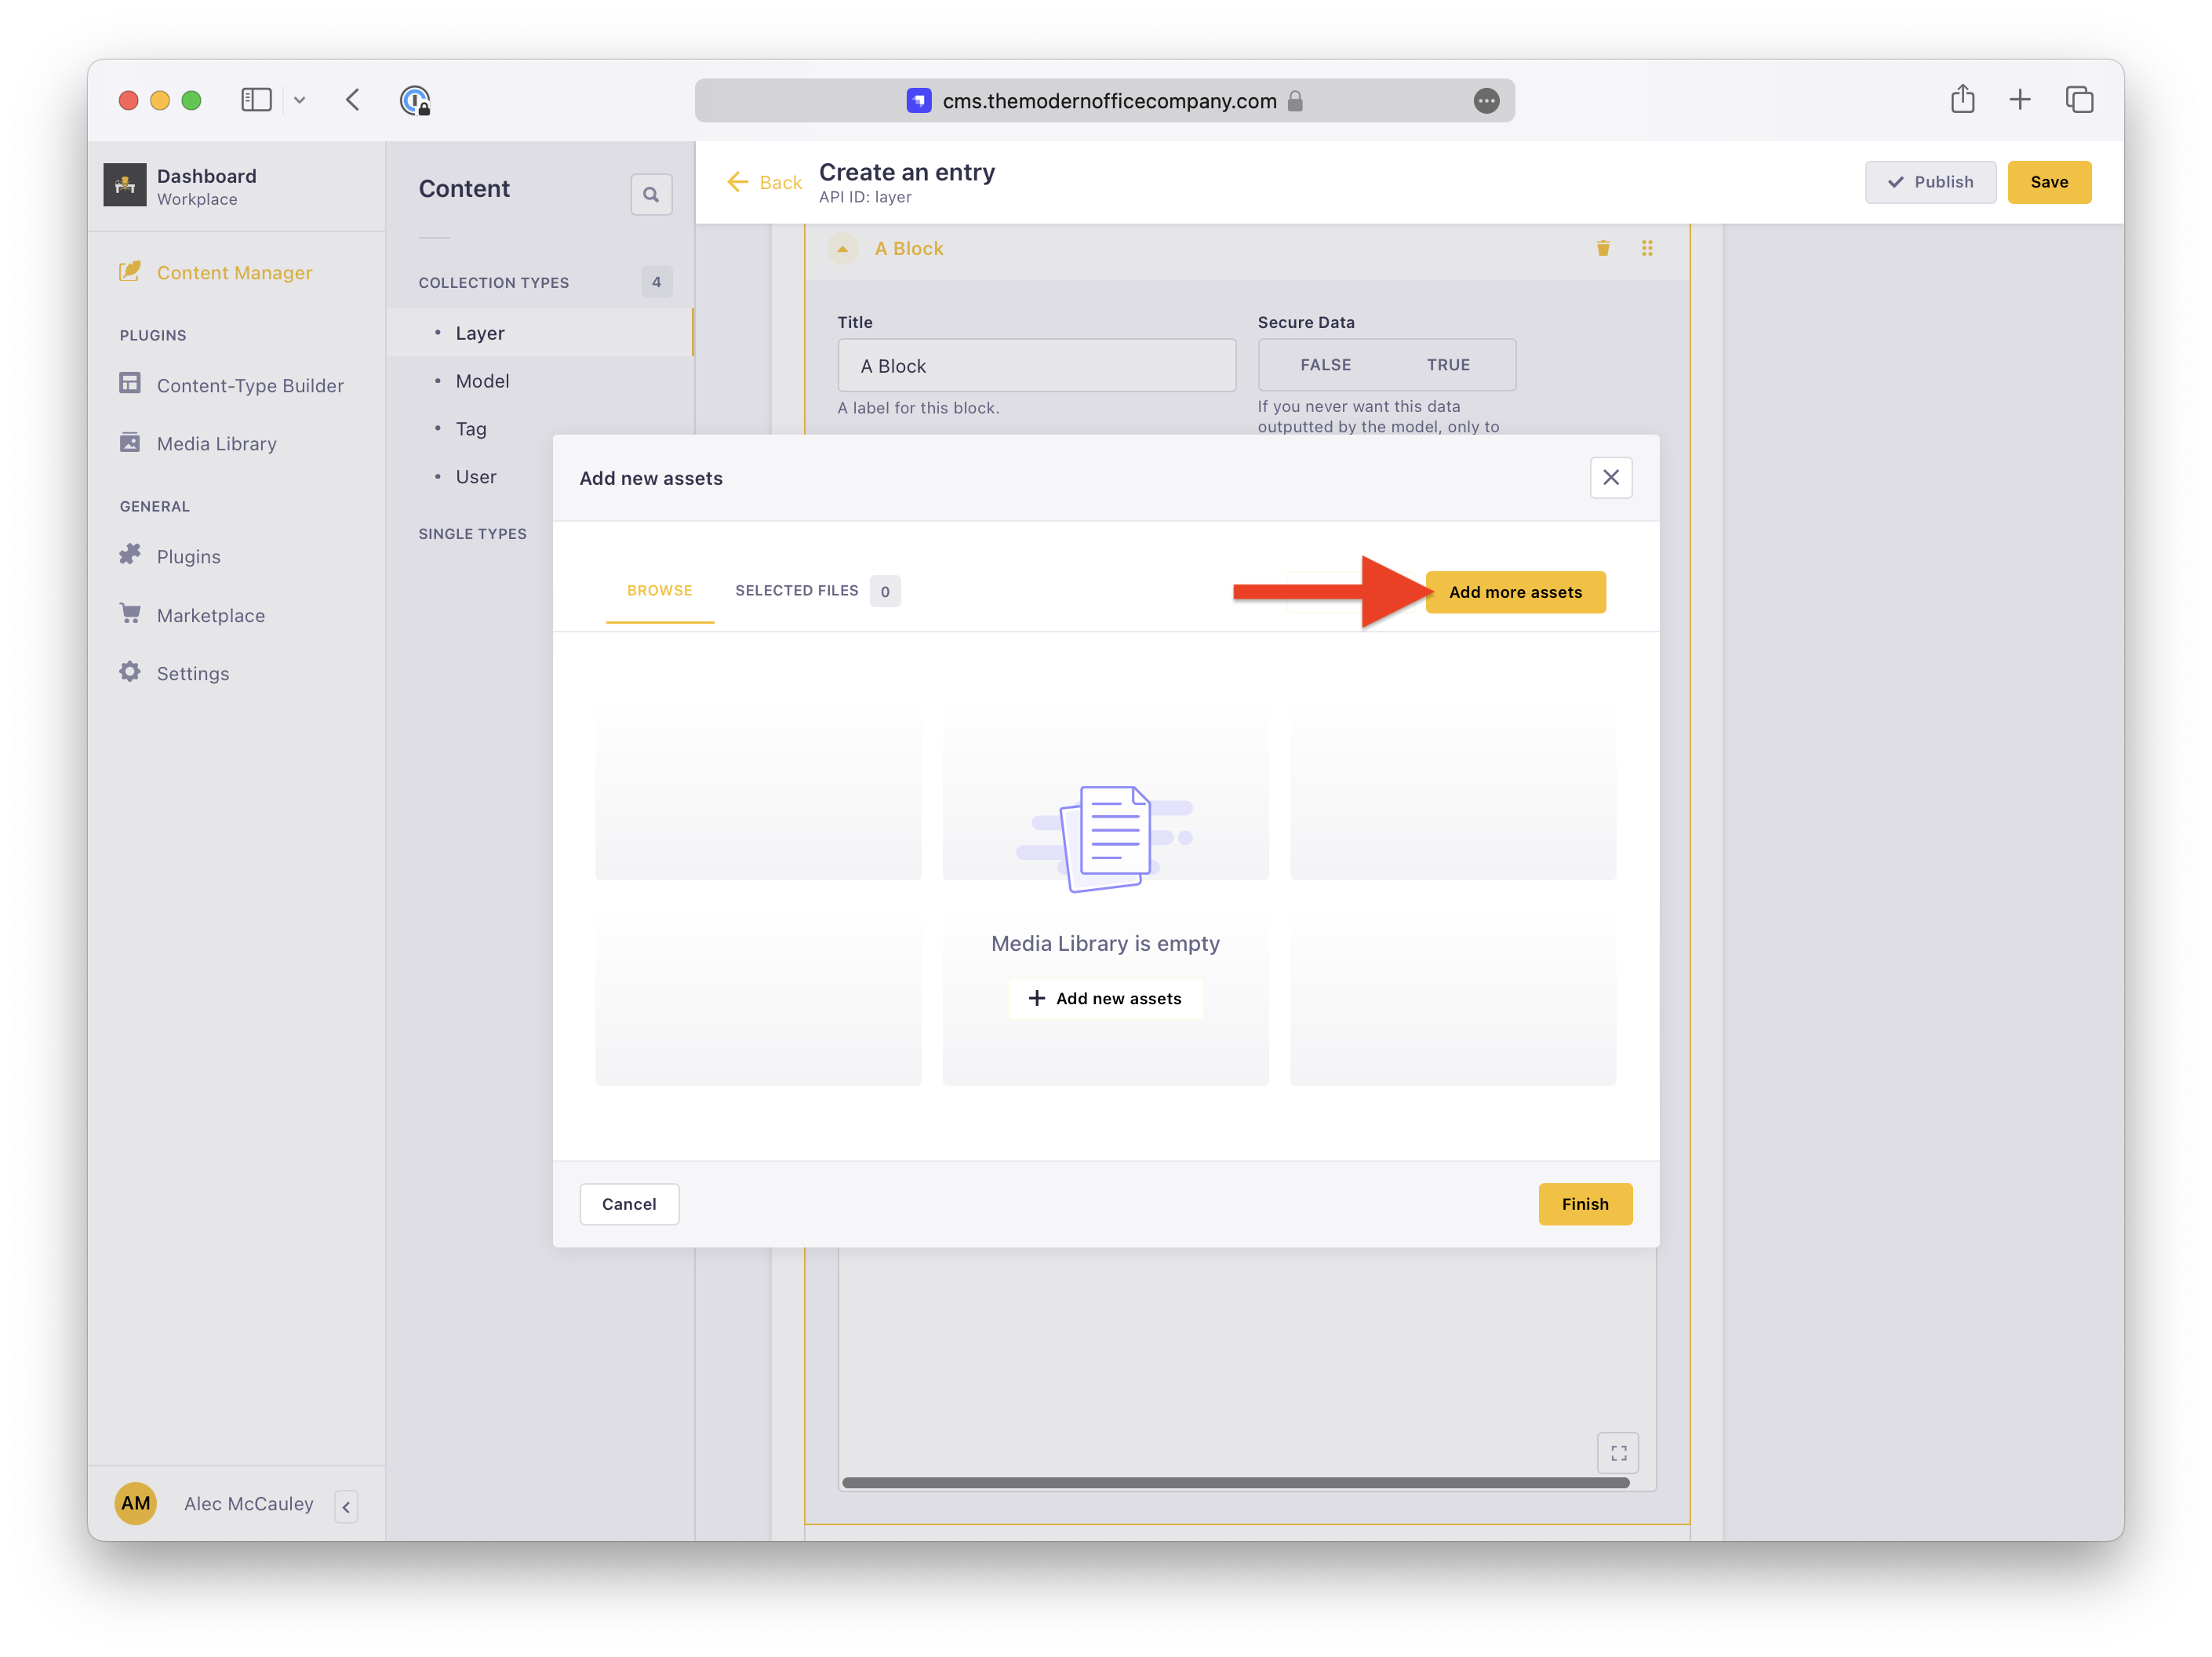The image size is (2212, 1657).
Task: Open Content-Type Builder plugin
Action: tap(250, 385)
